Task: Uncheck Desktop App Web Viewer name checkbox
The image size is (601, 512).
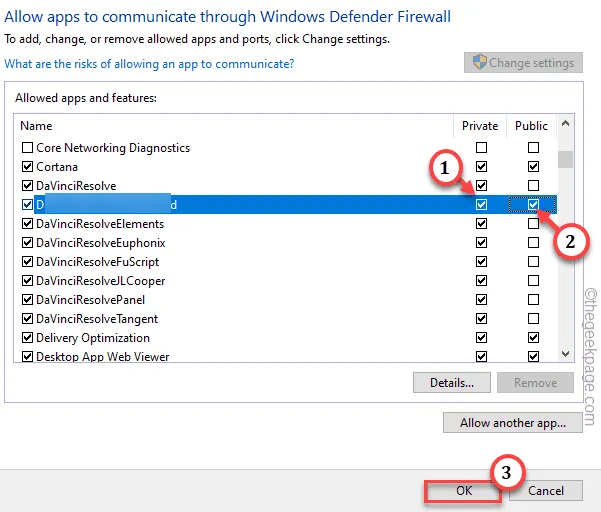Action: [27, 356]
